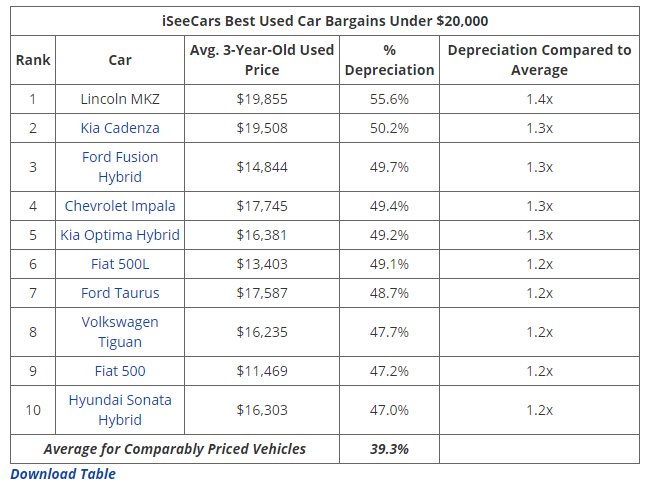Click the Fiat 500L link

click(120, 264)
